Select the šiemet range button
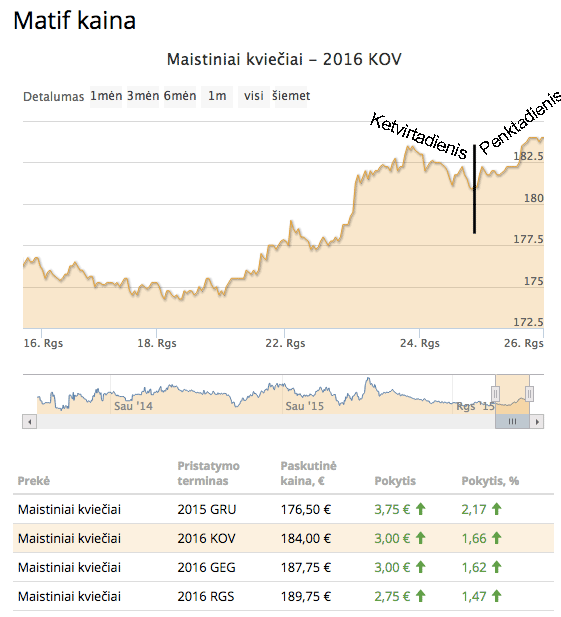The width and height of the screenshot is (561, 617). tap(291, 96)
